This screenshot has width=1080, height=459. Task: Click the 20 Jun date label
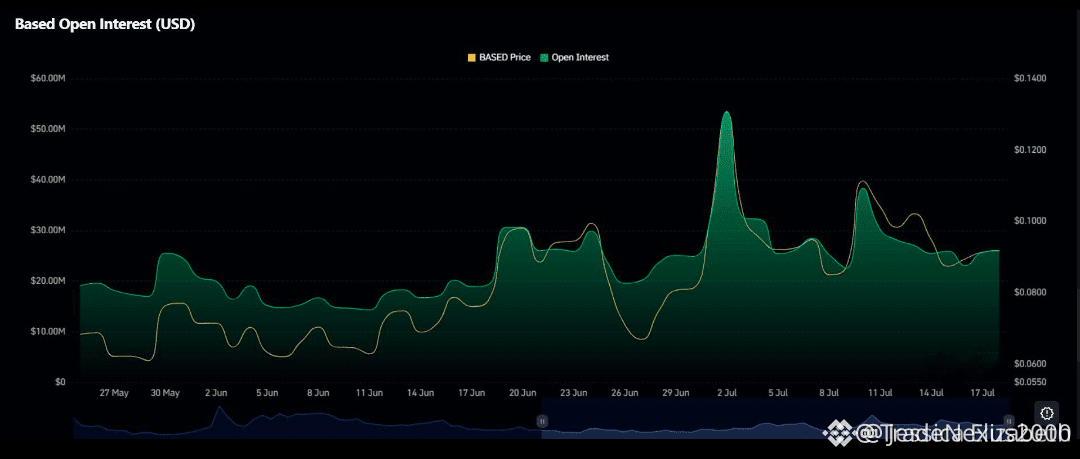point(523,394)
